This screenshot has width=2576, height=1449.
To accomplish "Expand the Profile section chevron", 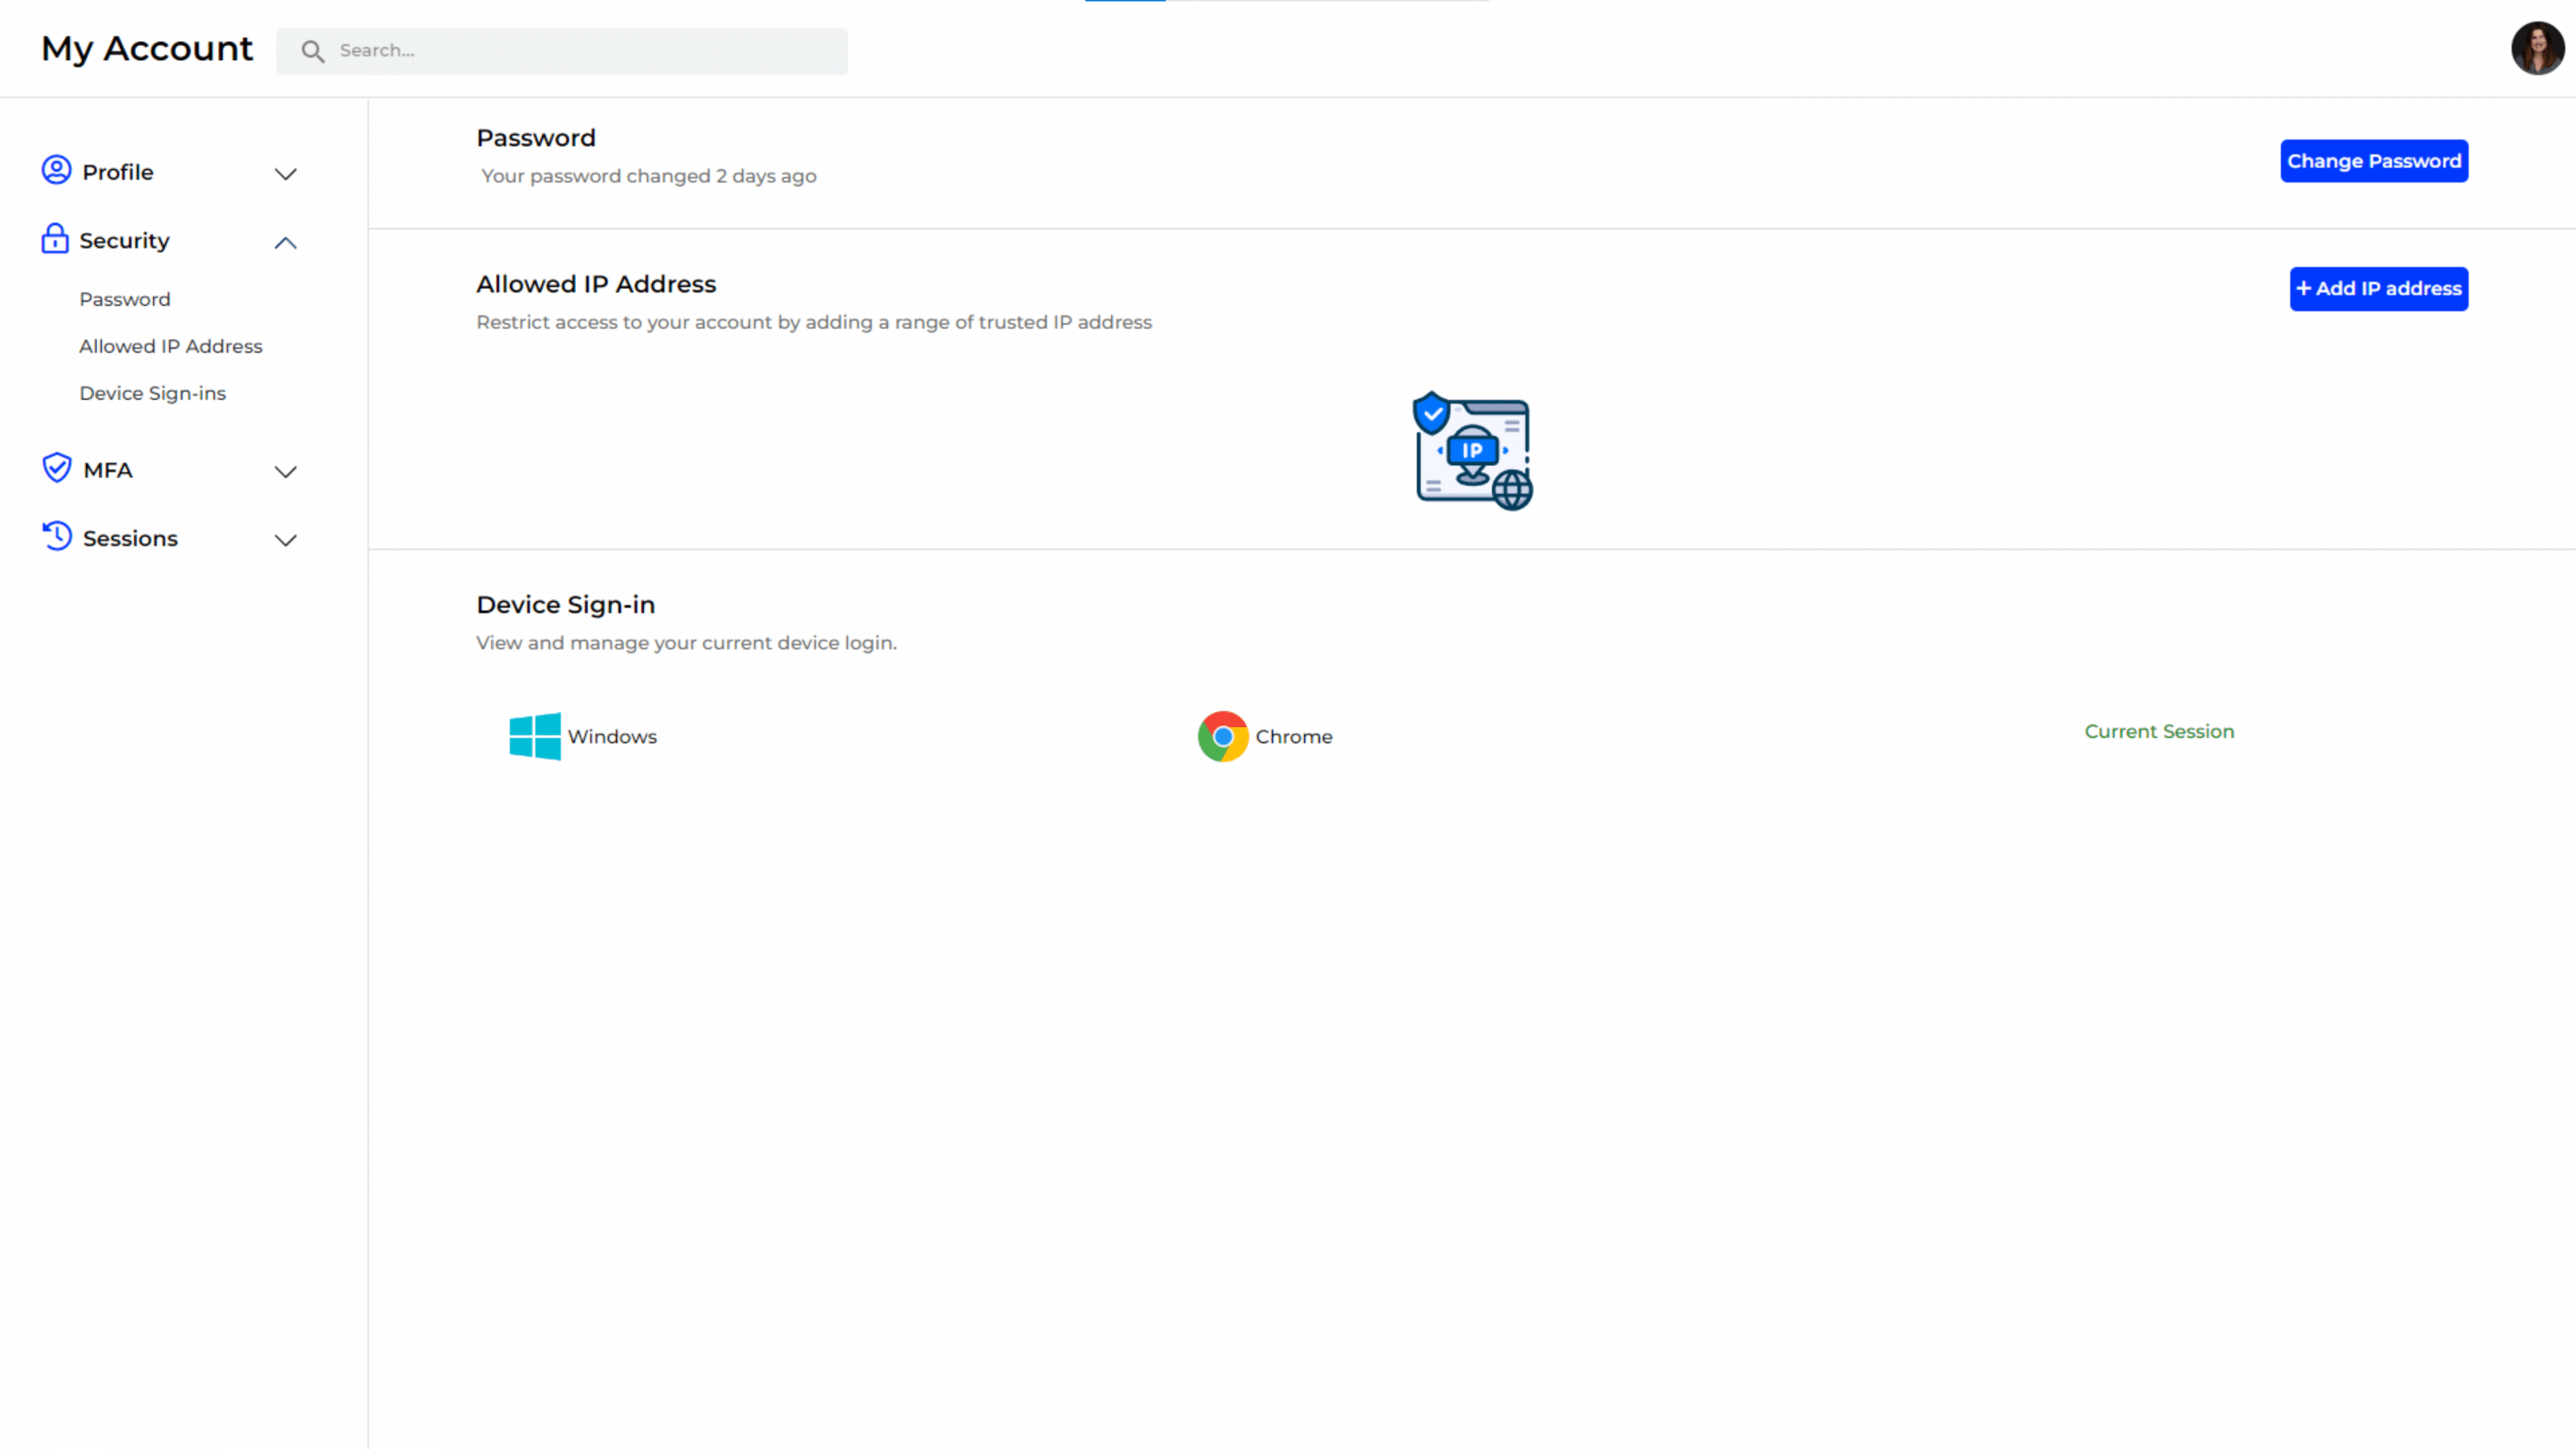I will 286,173.
